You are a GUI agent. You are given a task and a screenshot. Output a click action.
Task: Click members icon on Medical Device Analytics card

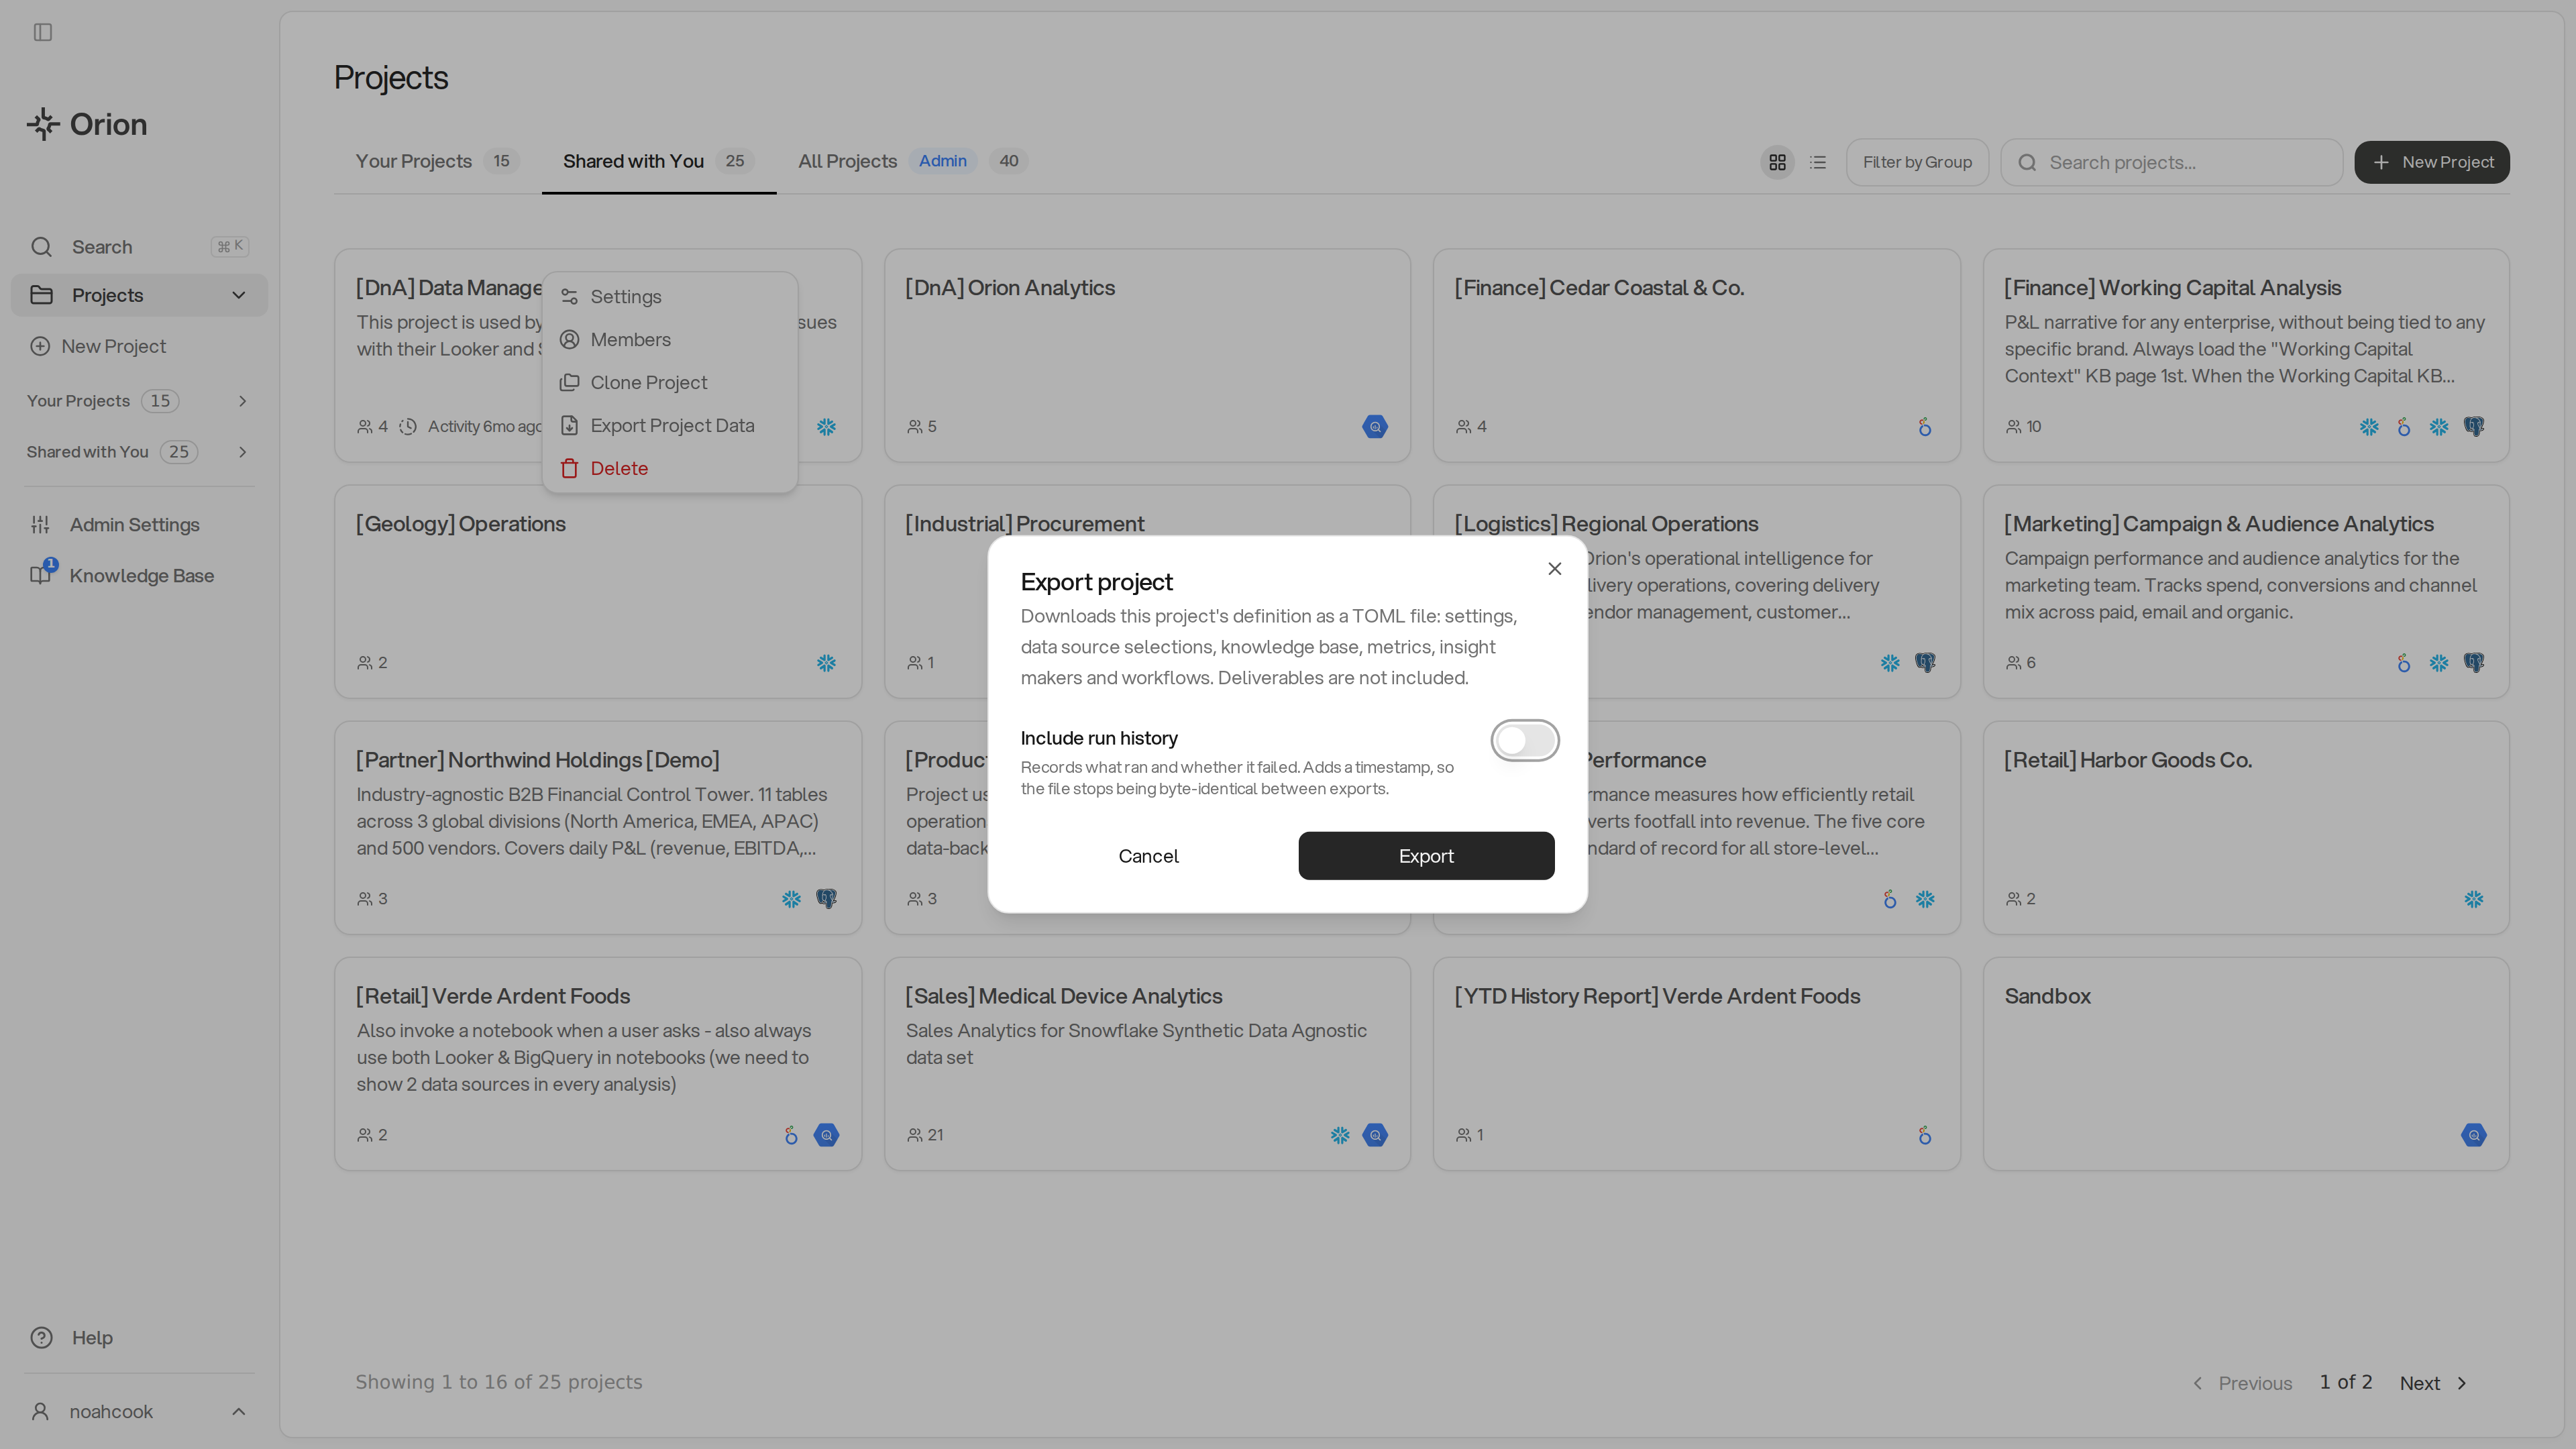[x=914, y=1135]
